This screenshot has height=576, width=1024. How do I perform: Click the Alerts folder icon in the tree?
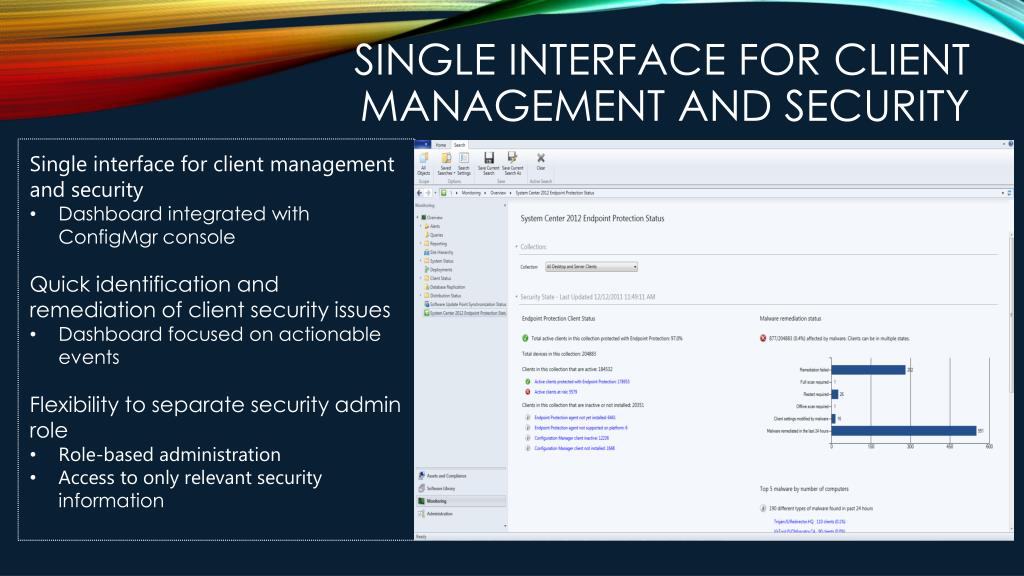click(426, 226)
